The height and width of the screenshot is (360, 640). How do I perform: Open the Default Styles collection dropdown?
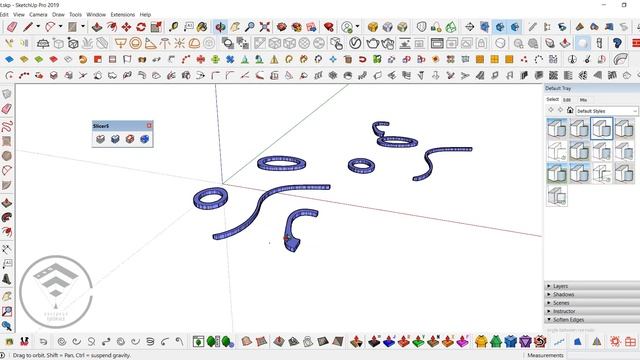coord(606,111)
